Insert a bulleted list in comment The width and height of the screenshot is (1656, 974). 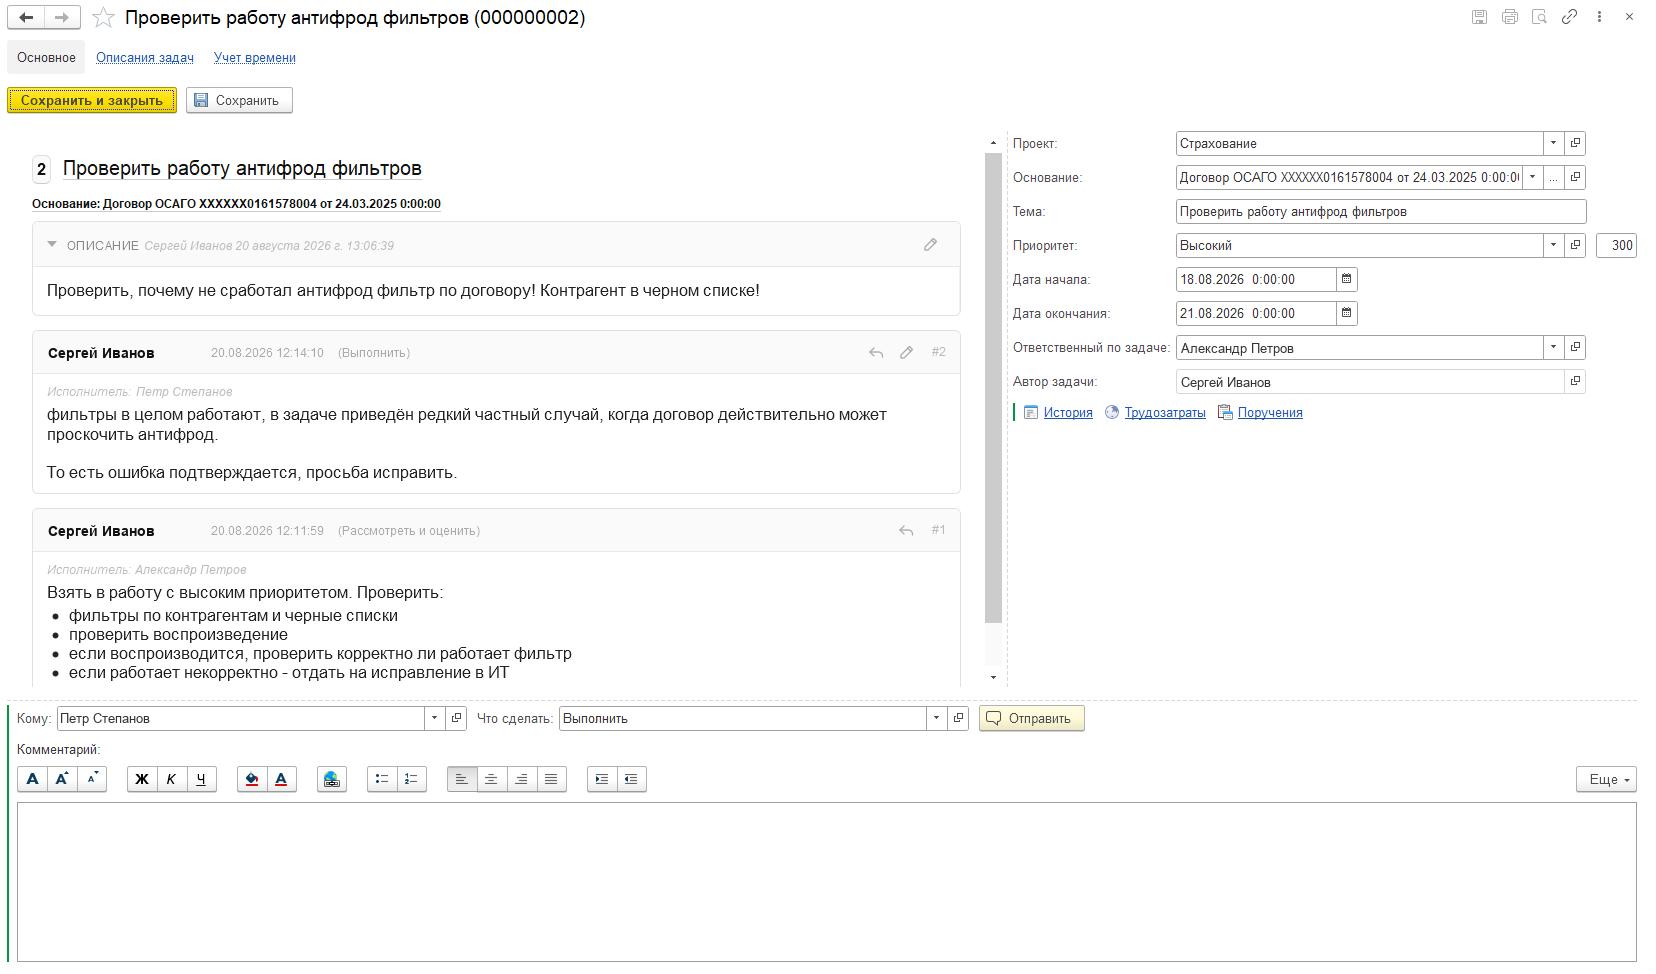pyautogui.click(x=382, y=779)
